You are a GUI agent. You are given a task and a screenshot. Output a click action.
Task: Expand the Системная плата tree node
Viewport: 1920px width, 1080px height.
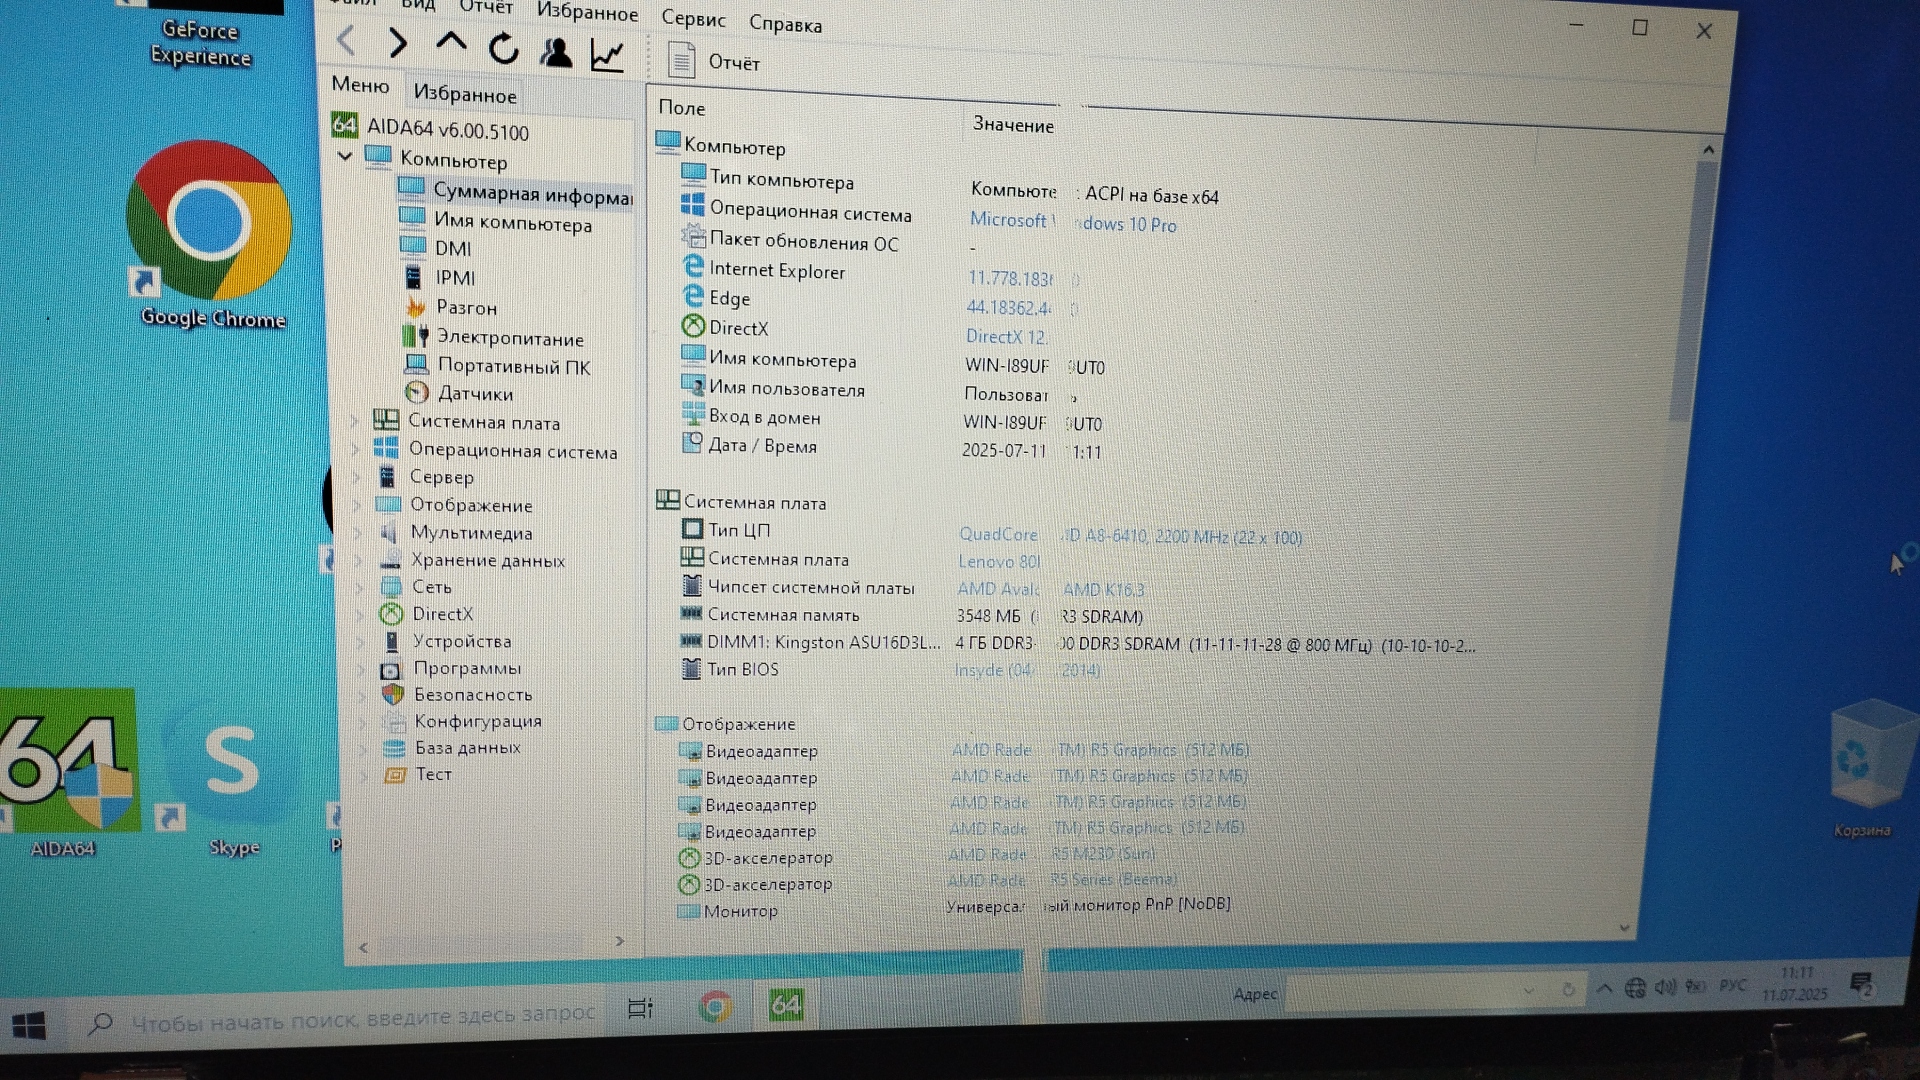pos(354,421)
